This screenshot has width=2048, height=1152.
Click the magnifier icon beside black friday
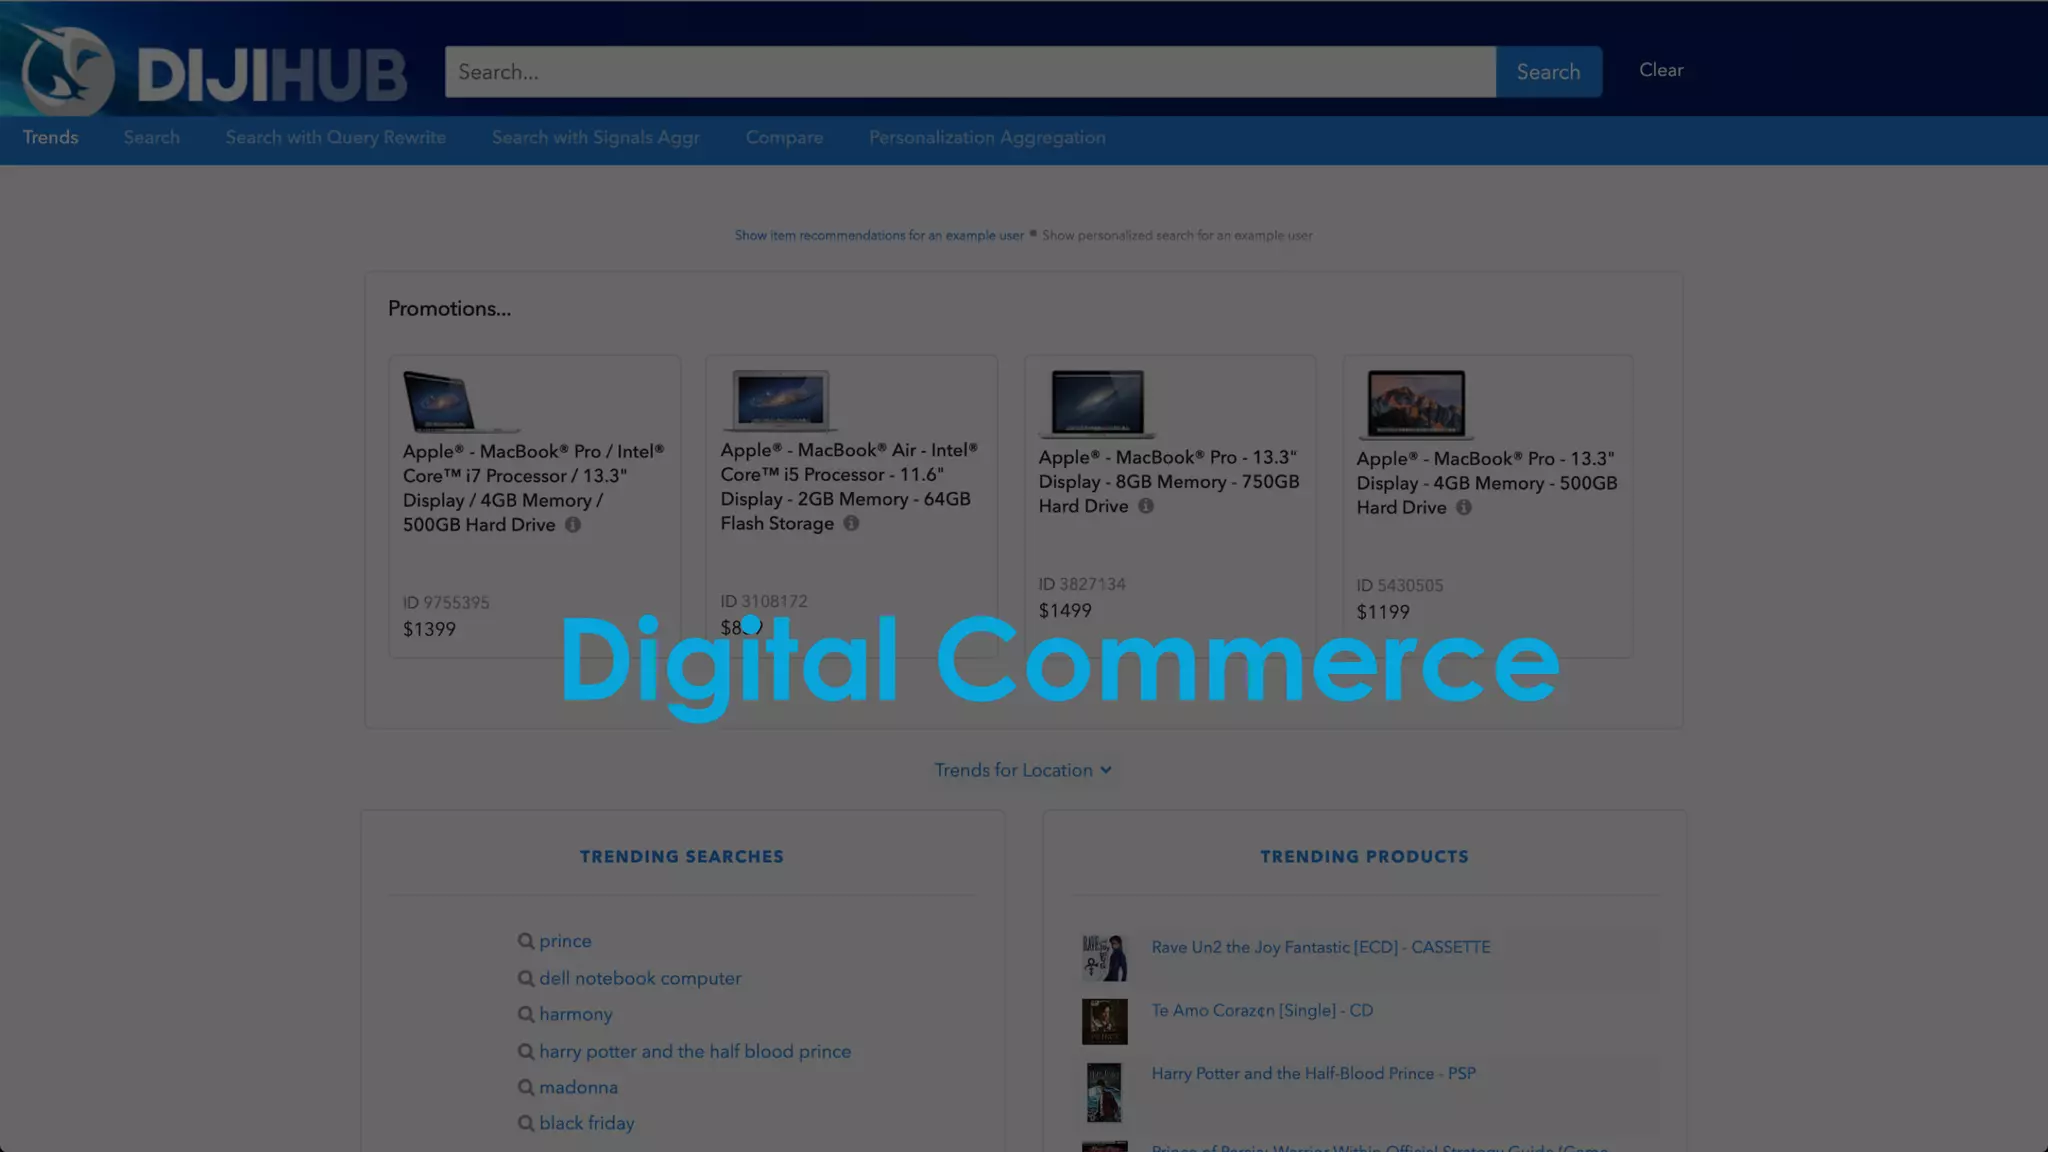(526, 1123)
